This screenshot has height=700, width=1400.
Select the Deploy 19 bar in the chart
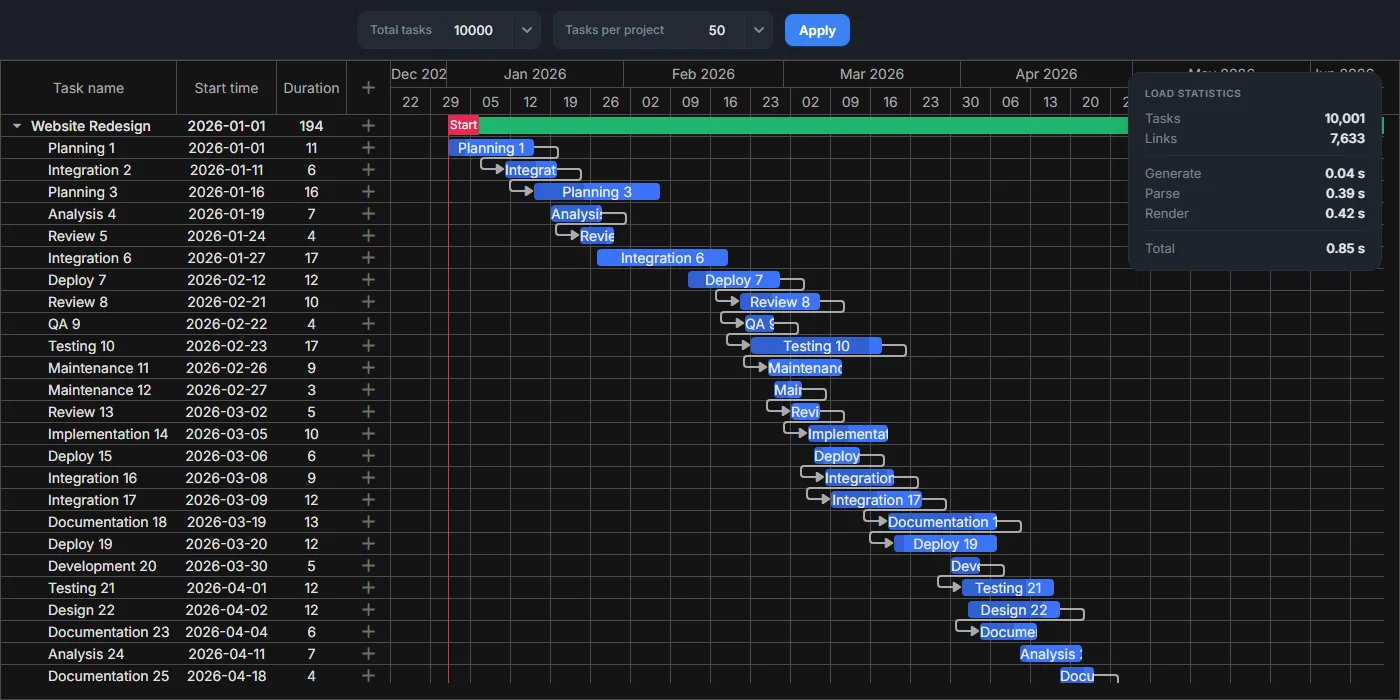(945, 544)
